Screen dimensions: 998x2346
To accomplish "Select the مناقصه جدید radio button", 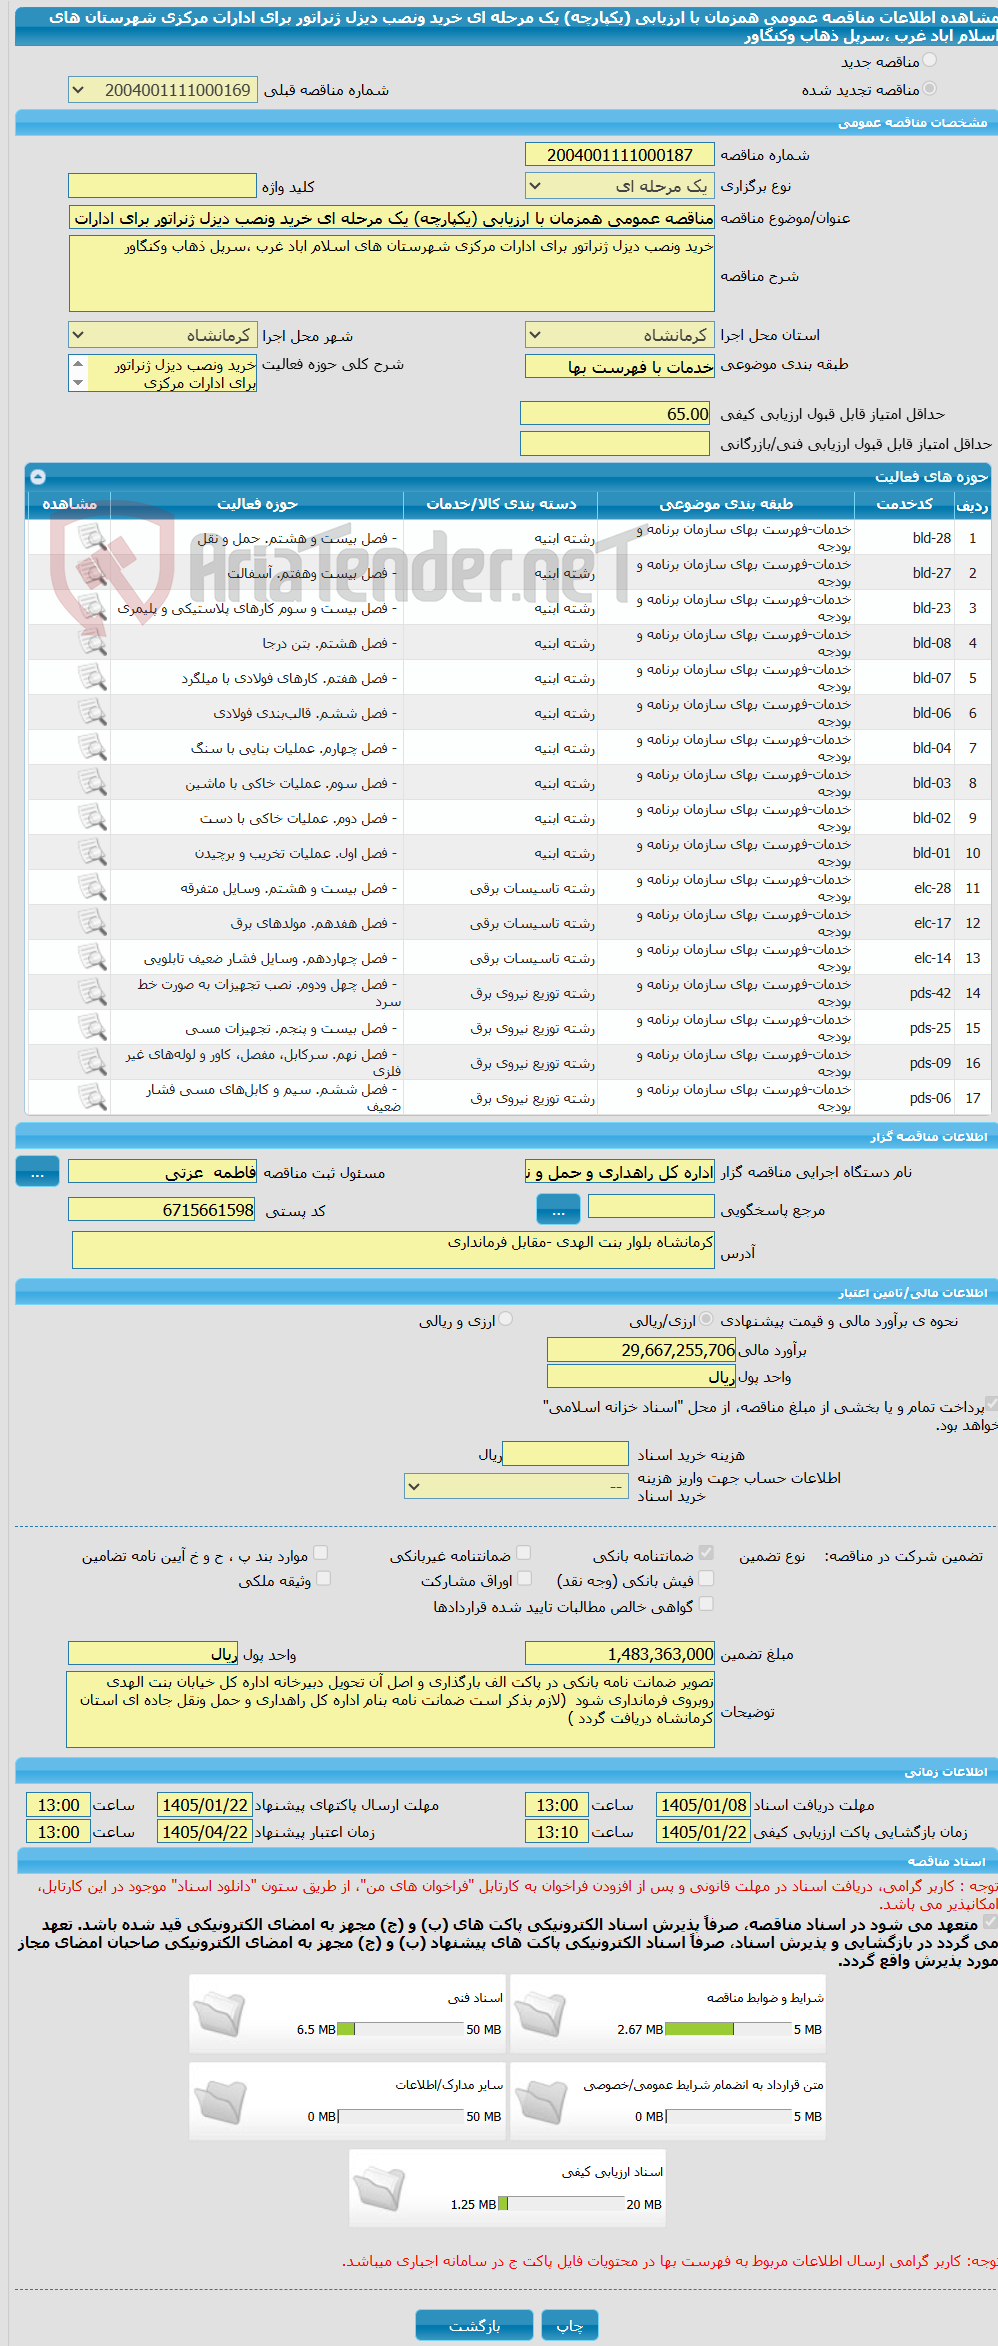I will [929, 61].
